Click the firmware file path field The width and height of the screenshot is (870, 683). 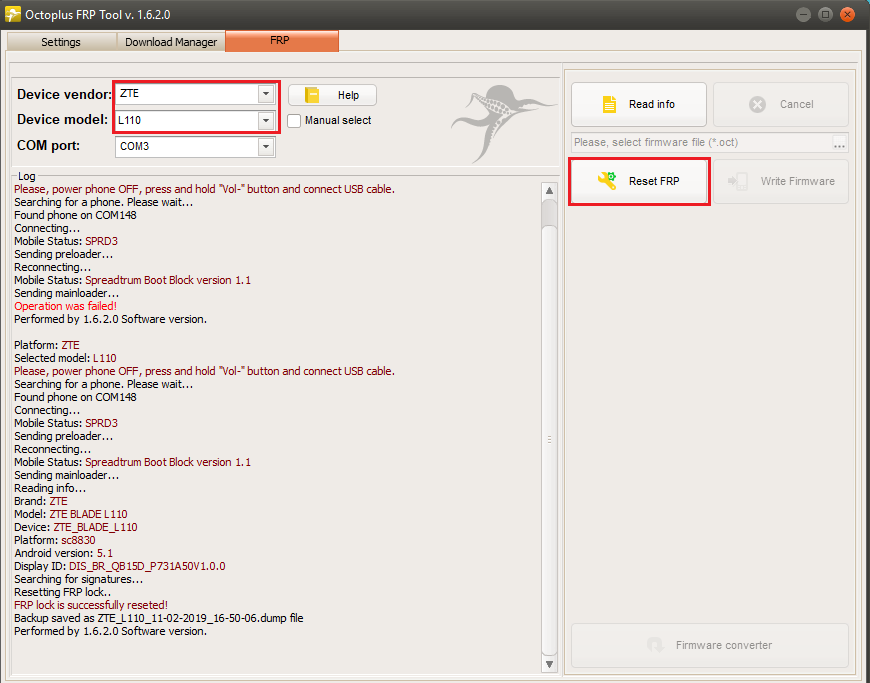pos(701,143)
